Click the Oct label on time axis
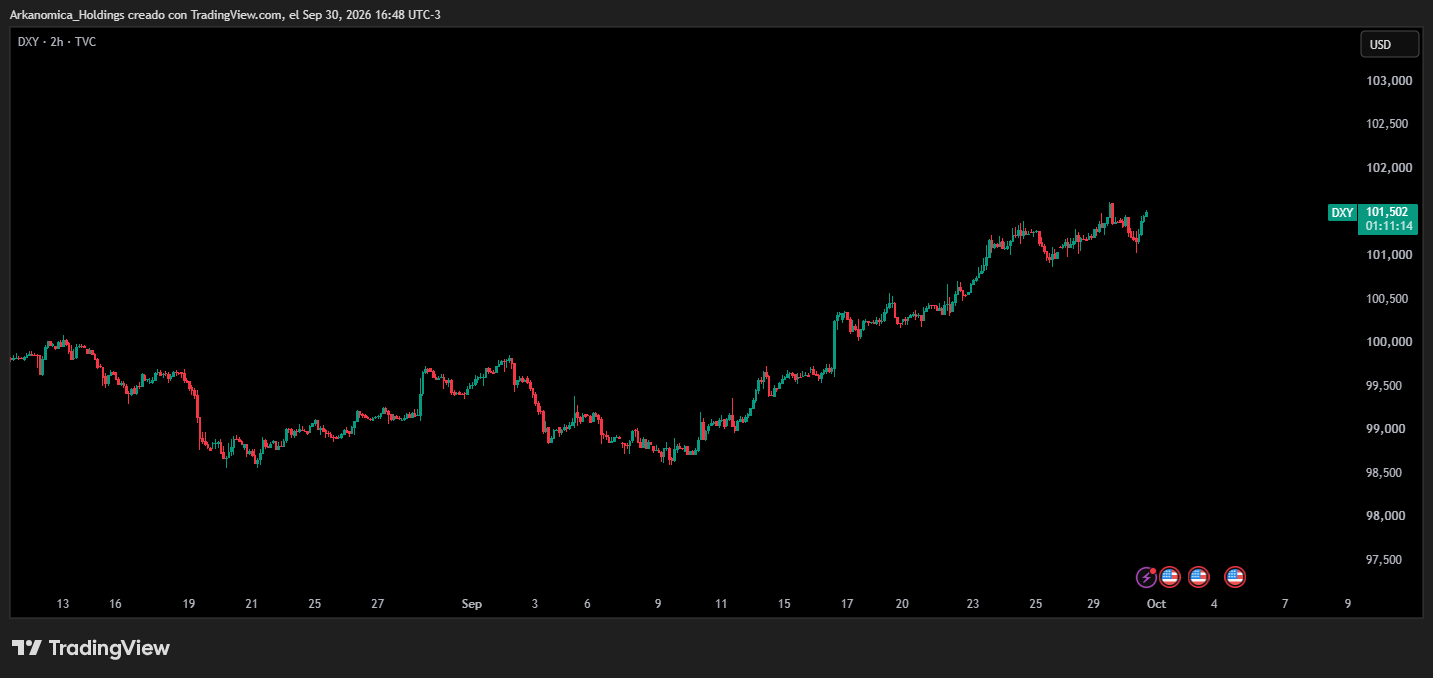The width and height of the screenshot is (1433, 678). click(1156, 604)
